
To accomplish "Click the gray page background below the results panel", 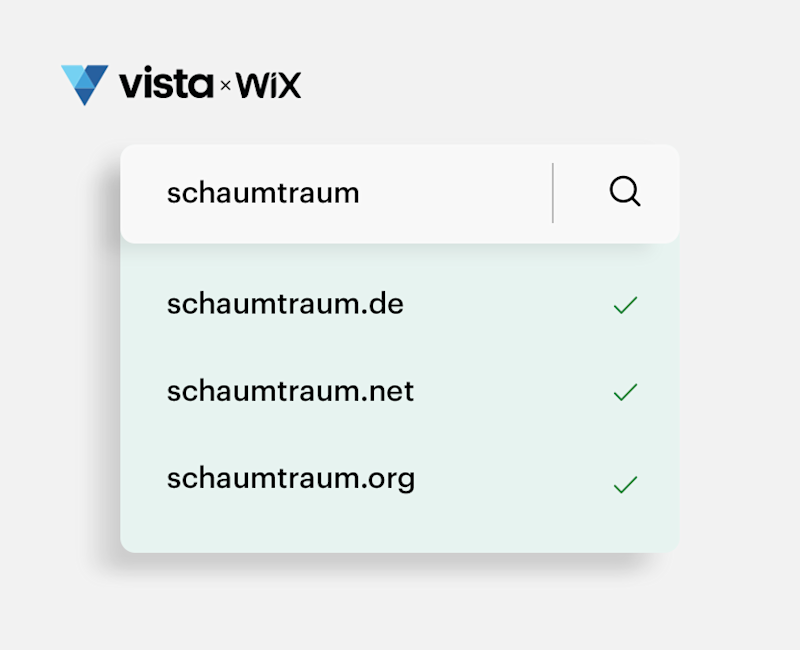I will pyautogui.click(x=400, y=605).
